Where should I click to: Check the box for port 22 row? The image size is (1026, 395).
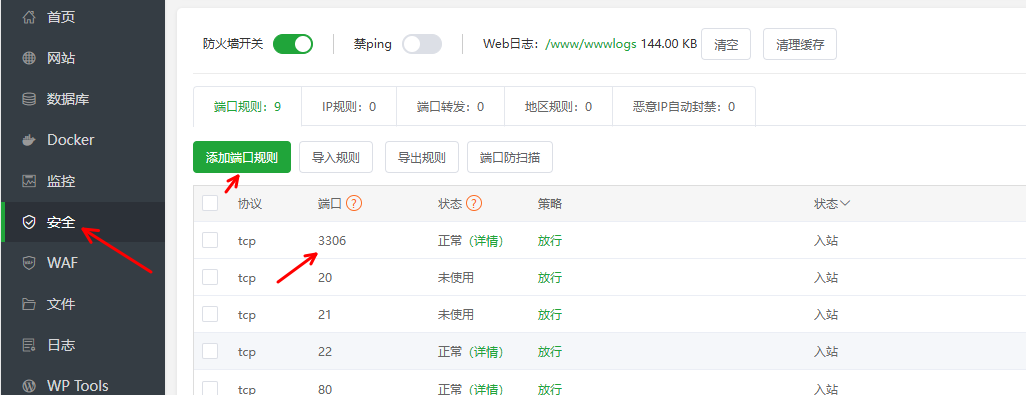[210, 352]
